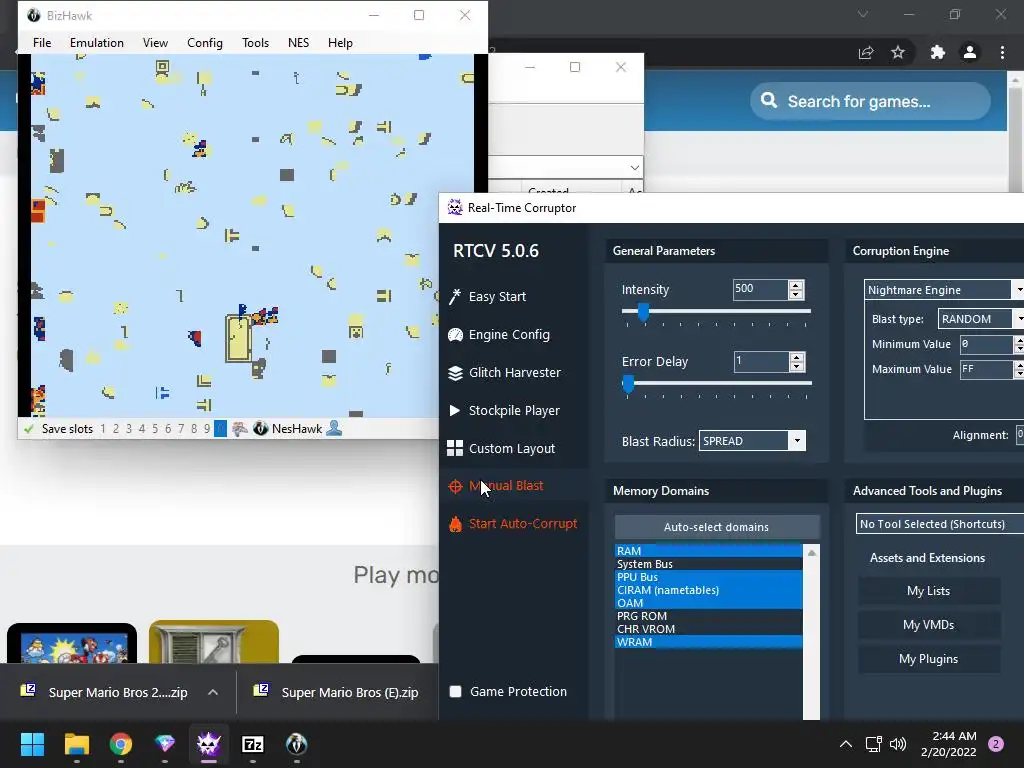Click Intensity value field 500
The height and width of the screenshot is (768, 1024).
[760, 289]
